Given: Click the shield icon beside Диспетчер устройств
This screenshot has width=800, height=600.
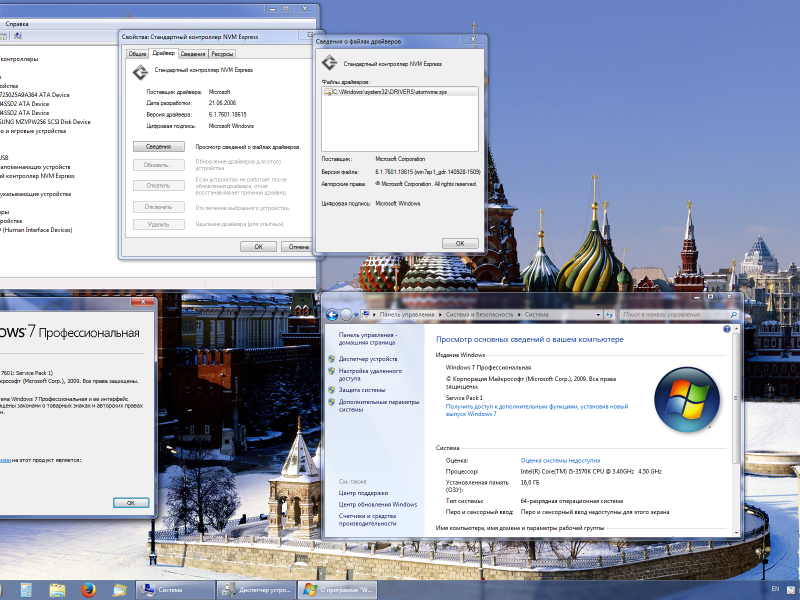Looking at the screenshot, I should (x=332, y=359).
